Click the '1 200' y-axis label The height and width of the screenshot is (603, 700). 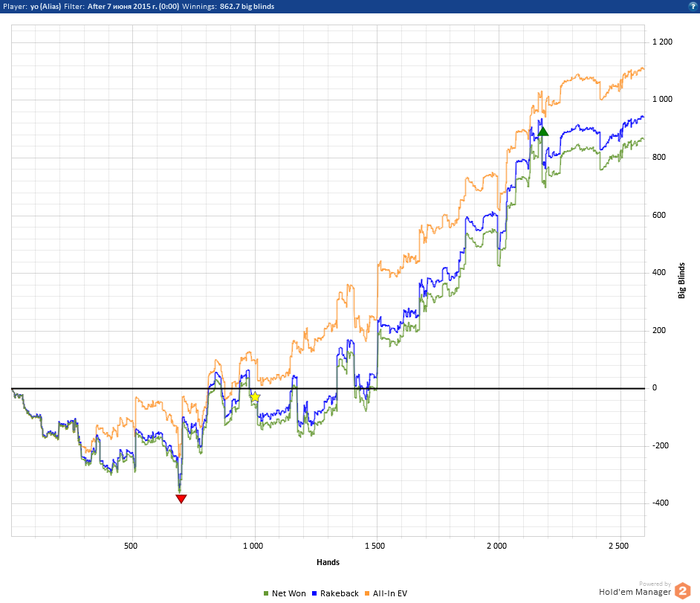(x=662, y=42)
